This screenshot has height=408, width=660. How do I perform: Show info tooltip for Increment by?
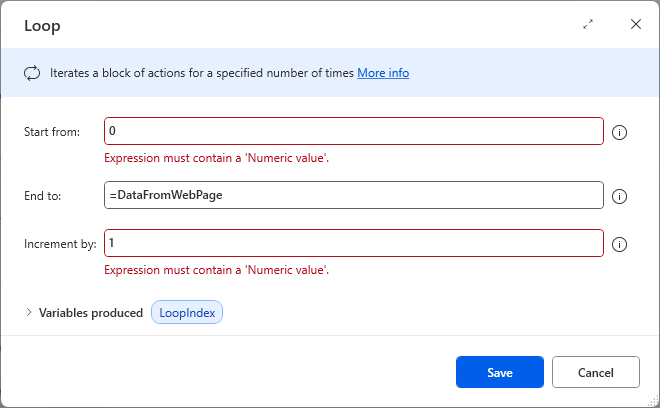(x=619, y=244)
